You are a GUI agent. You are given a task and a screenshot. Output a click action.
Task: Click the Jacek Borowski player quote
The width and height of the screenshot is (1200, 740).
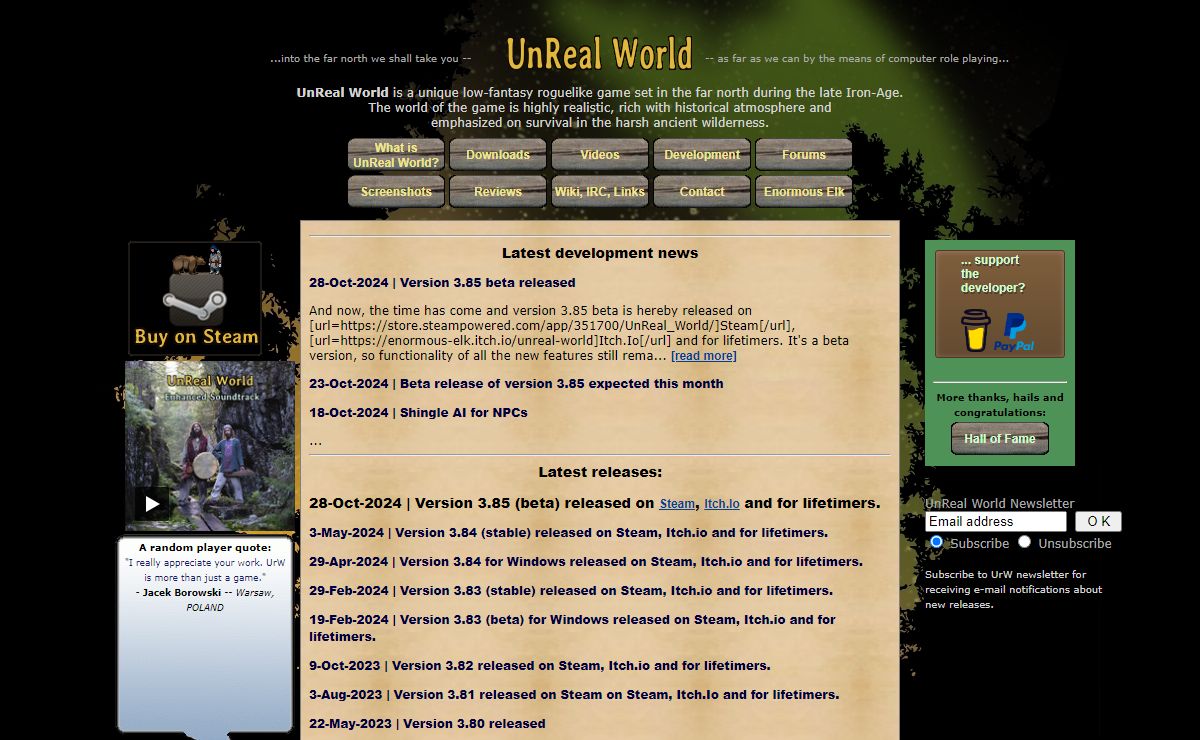(x=205, y=577)
